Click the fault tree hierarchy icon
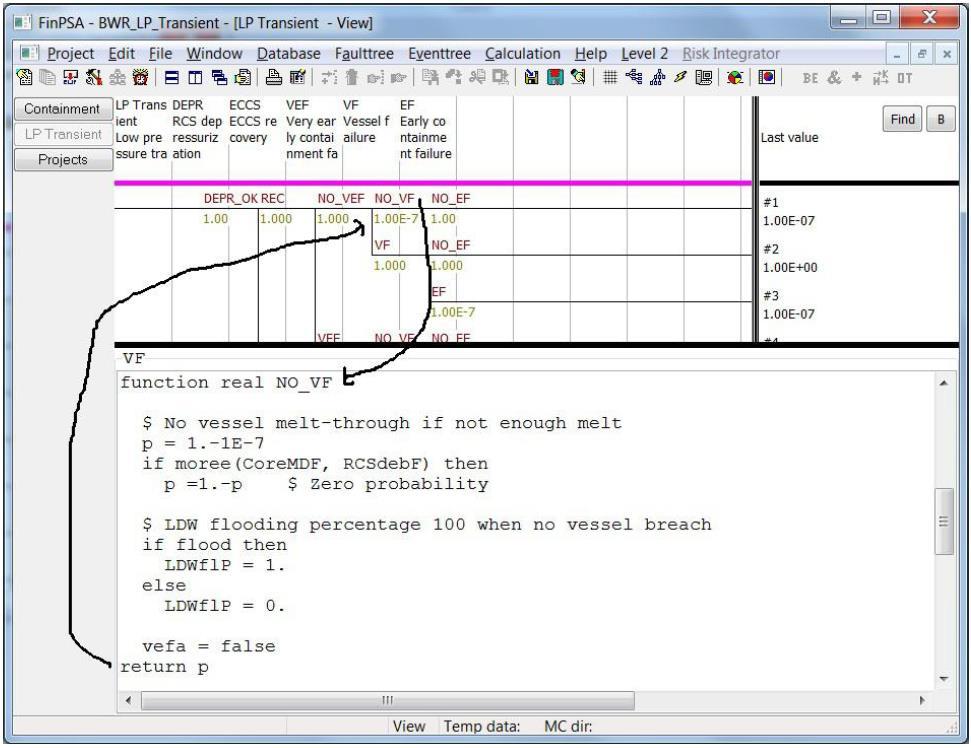 pos(658,77)
